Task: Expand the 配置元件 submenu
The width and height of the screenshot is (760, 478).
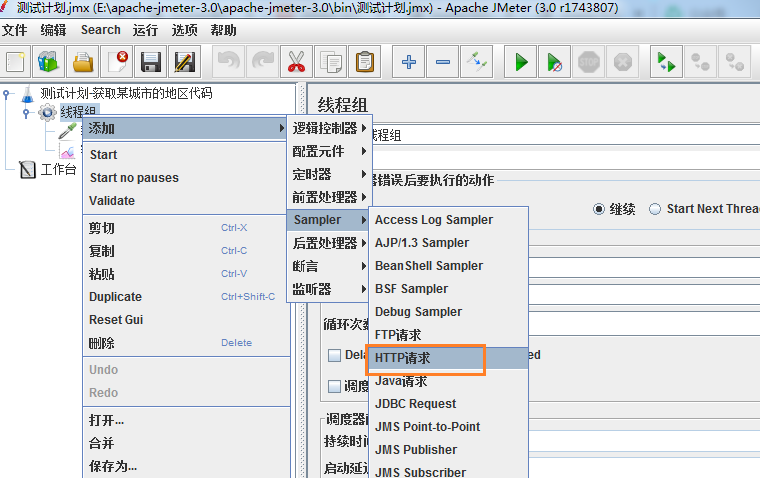Action: (x=330, y=151)
